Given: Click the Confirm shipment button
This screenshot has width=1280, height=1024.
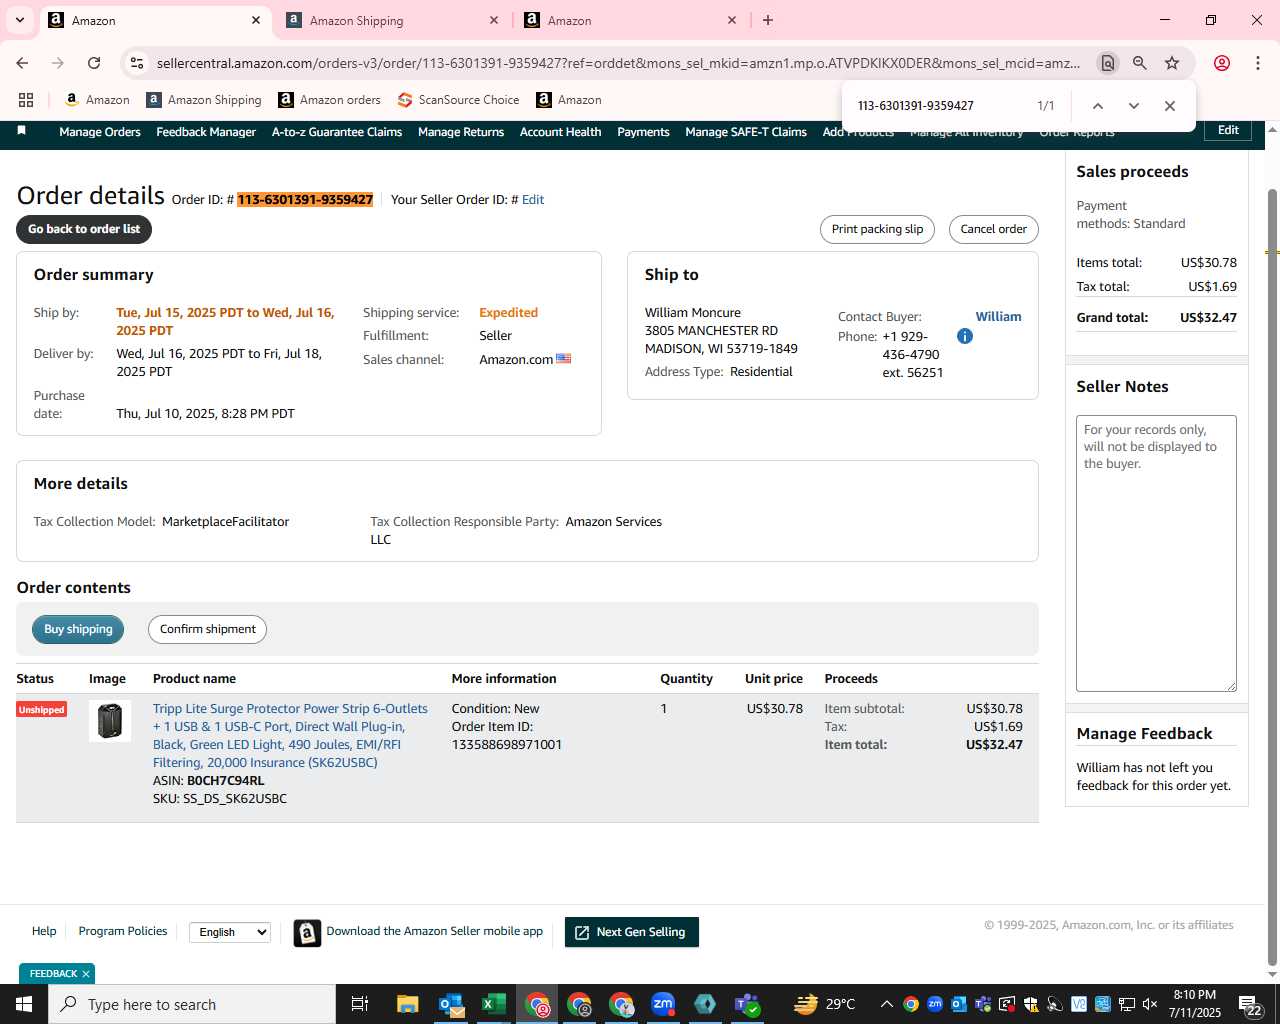Looking at the screenshot, I should click(208, 629).
